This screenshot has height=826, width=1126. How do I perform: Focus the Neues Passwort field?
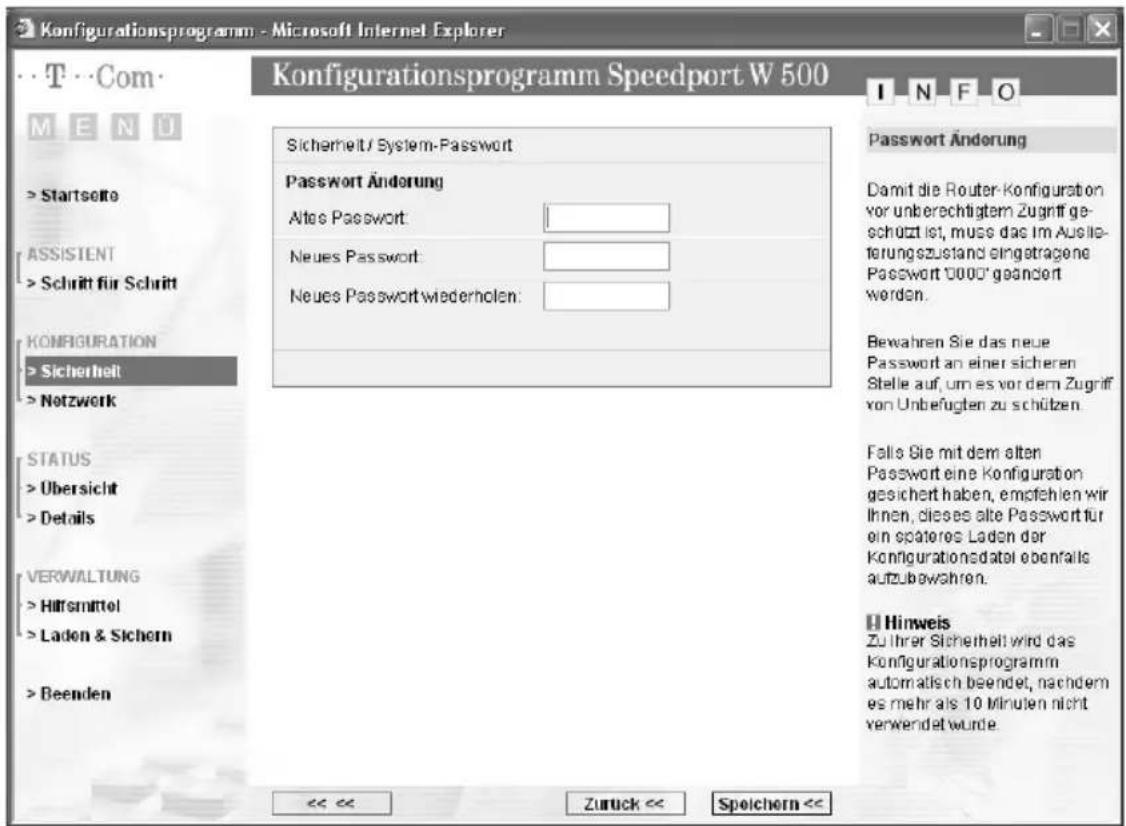606,256
